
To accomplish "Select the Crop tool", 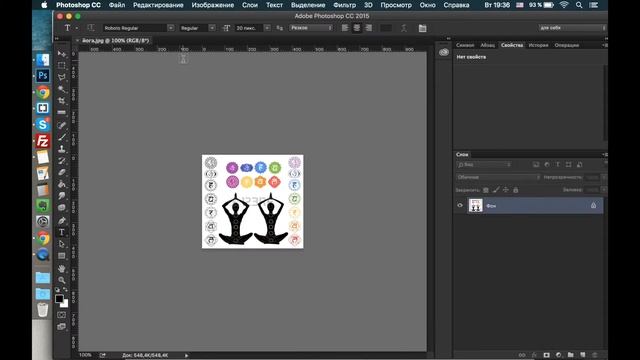I will (x=62, y=100).
